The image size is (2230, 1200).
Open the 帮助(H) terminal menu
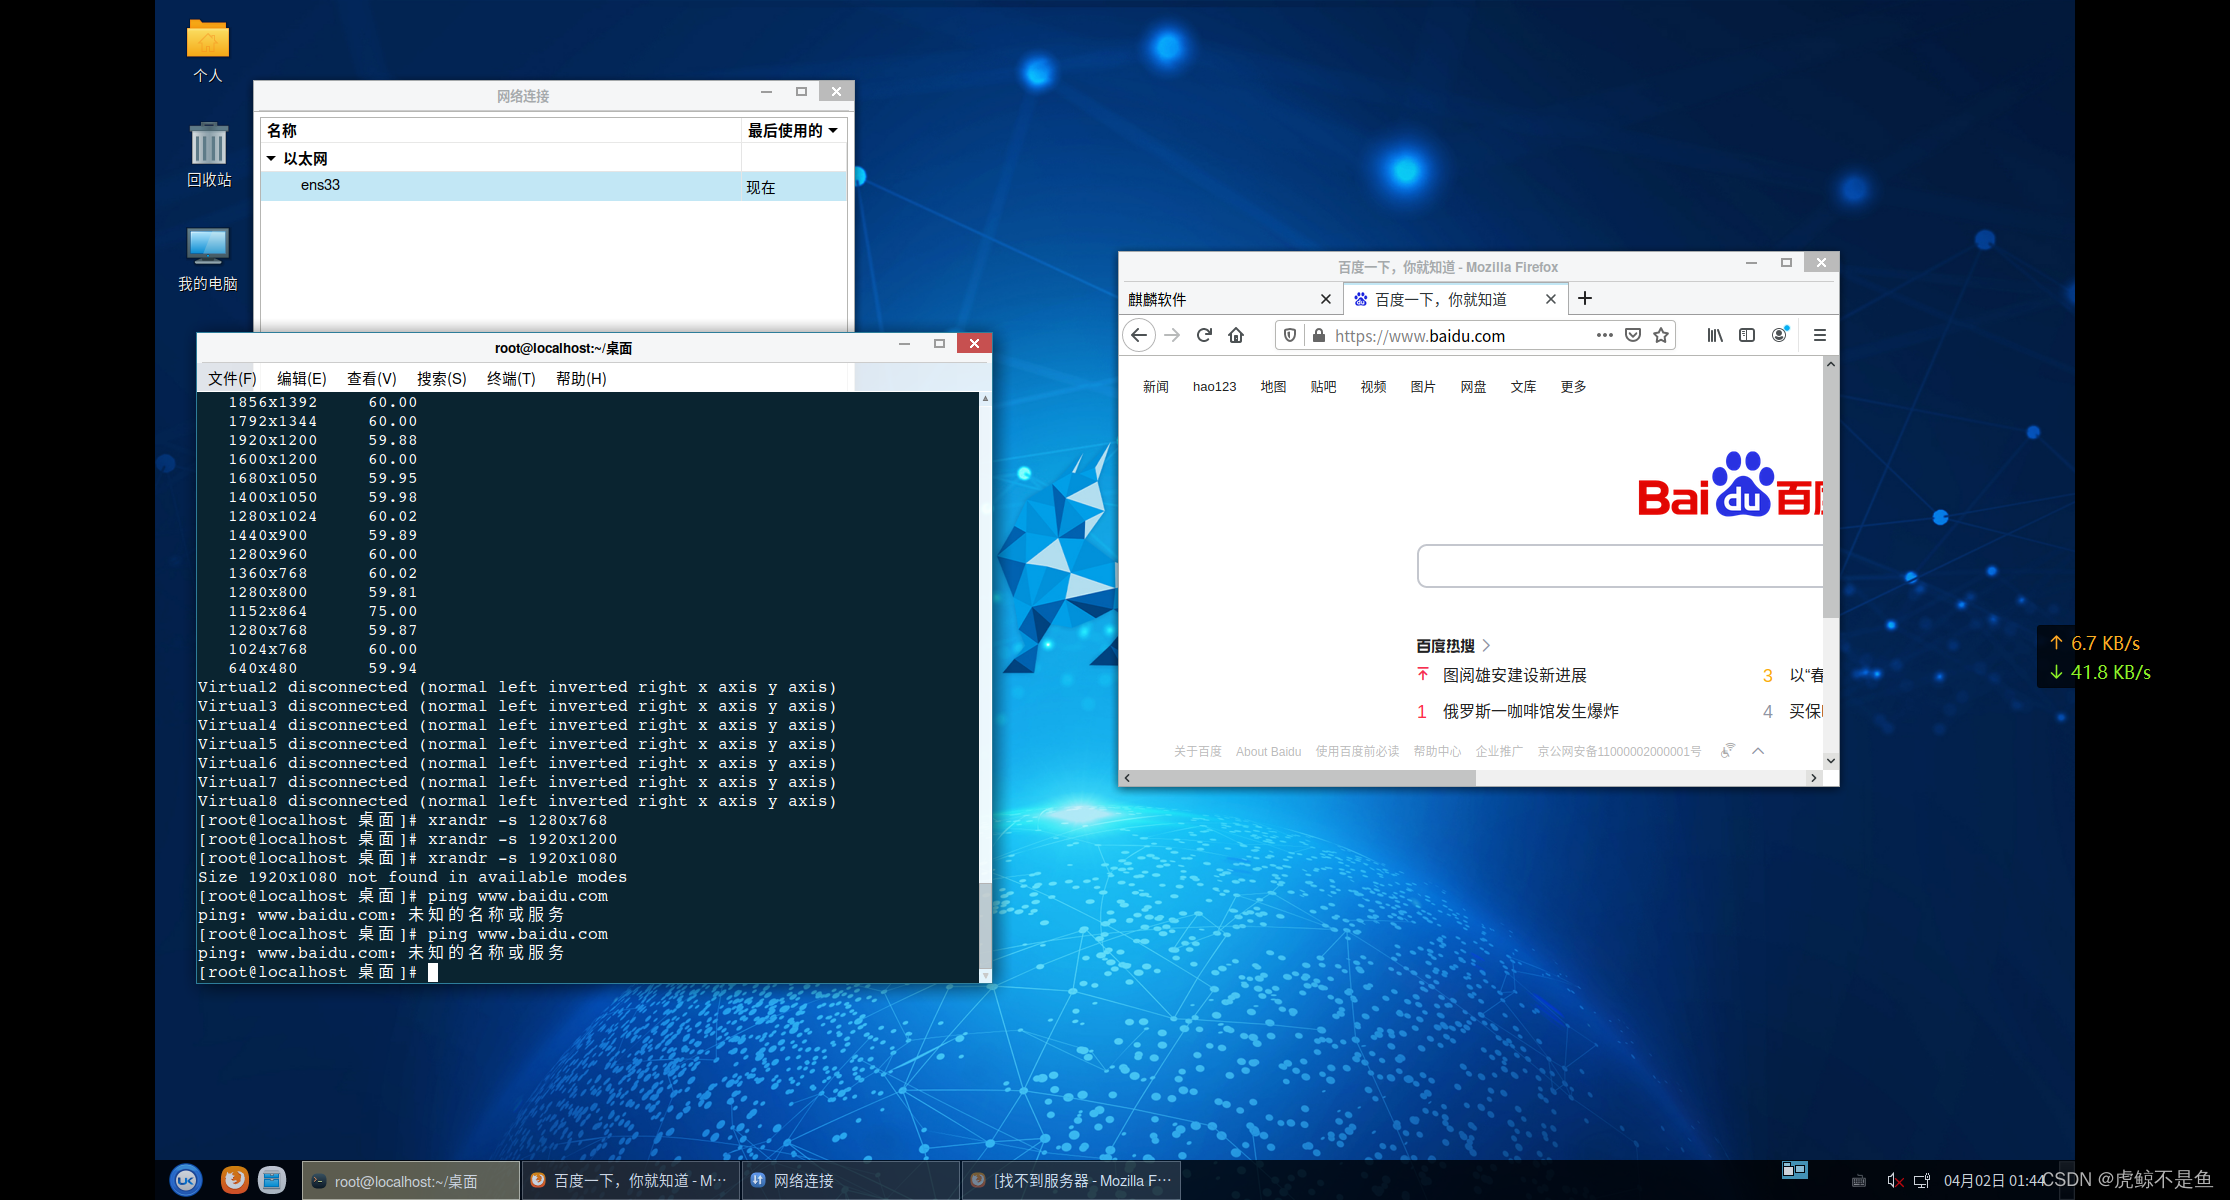tap(581, 378)
